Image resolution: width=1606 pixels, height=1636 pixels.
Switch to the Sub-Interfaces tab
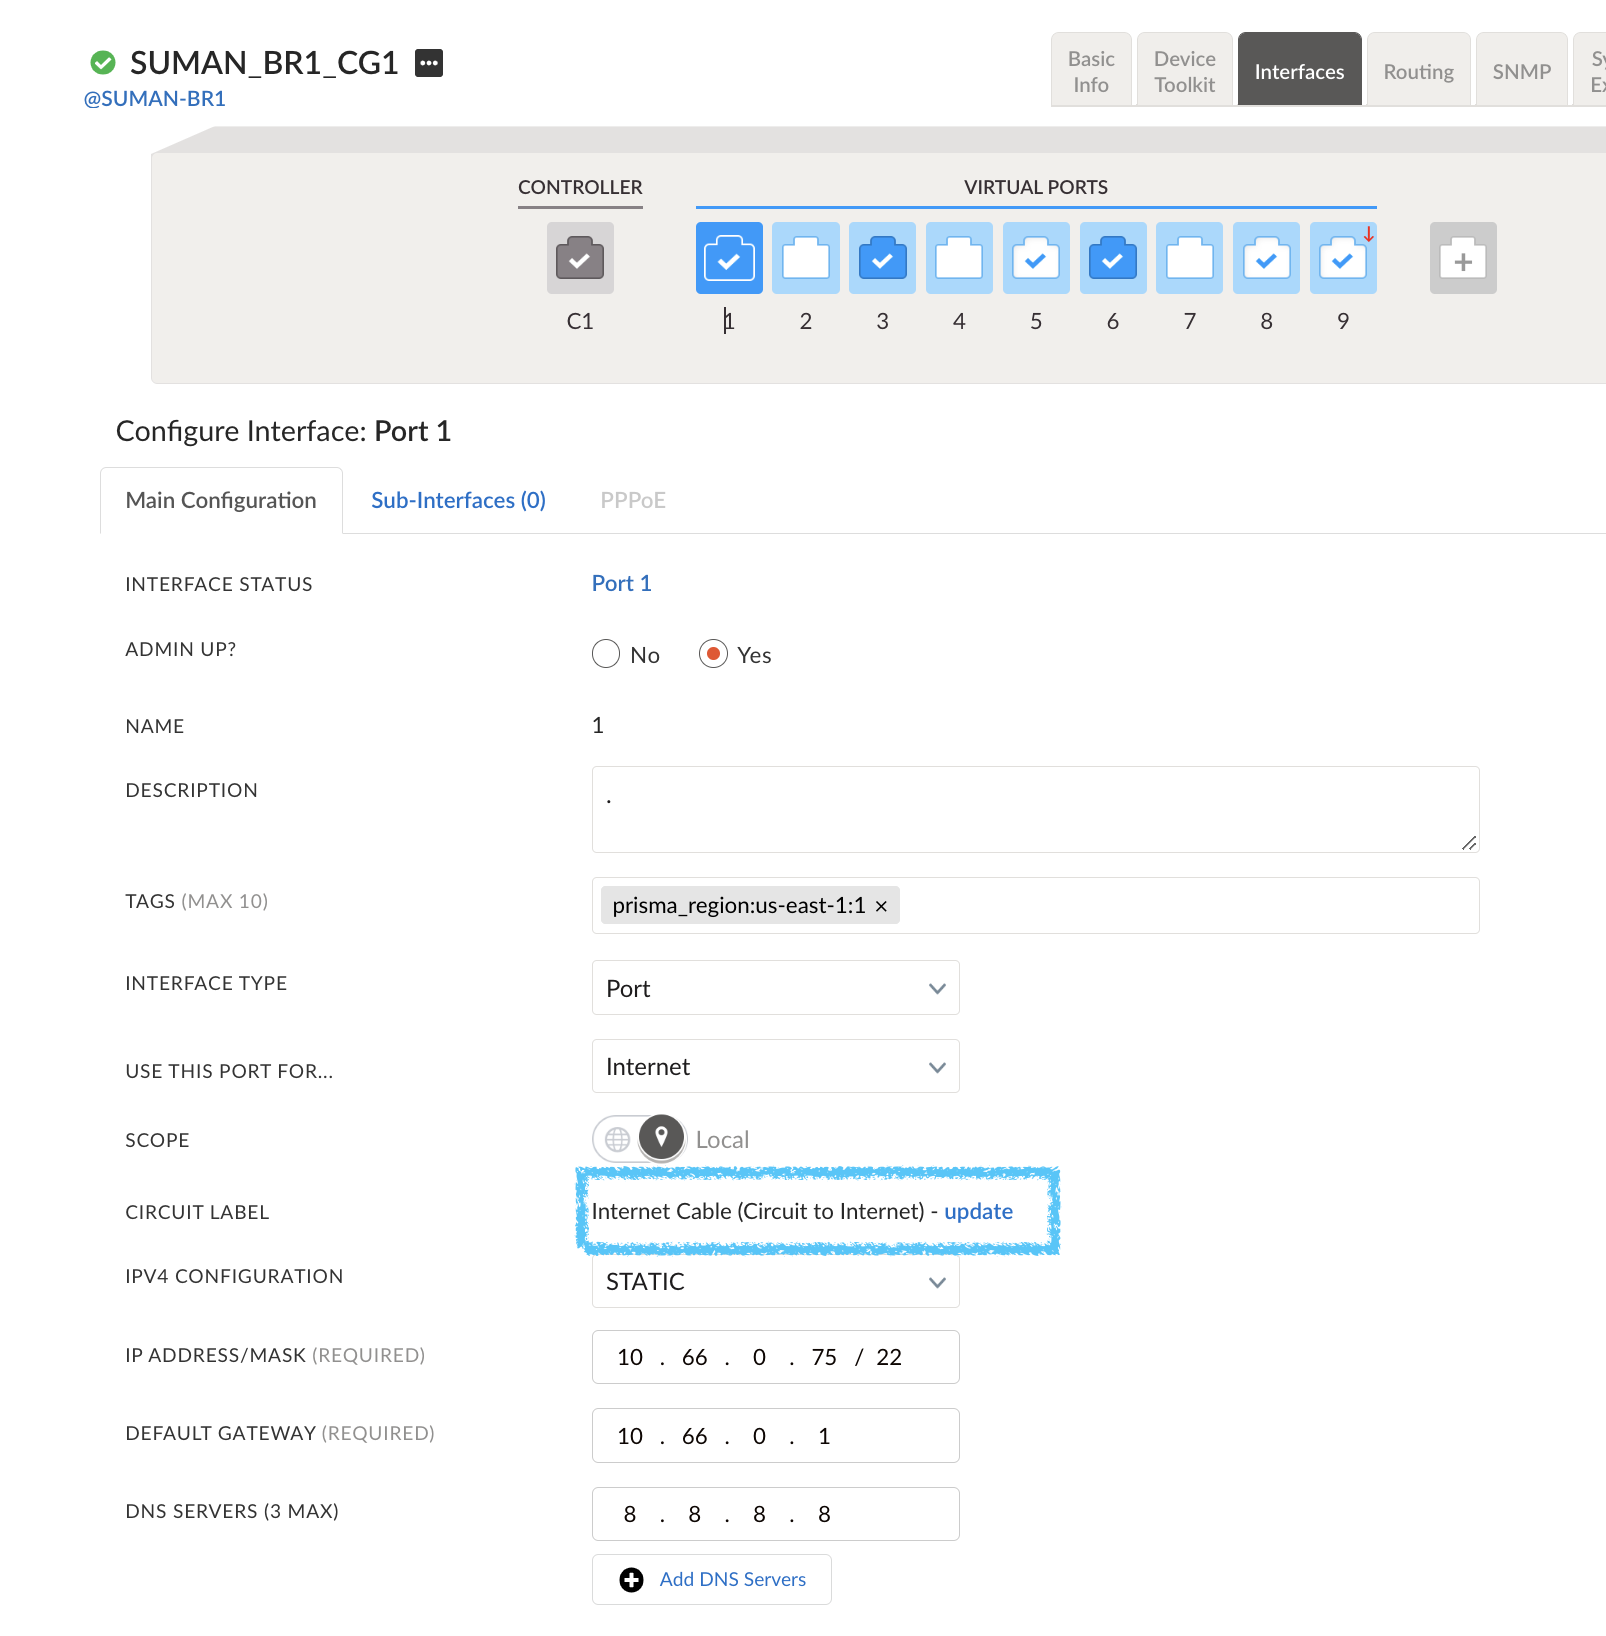[x=458, y=500]
